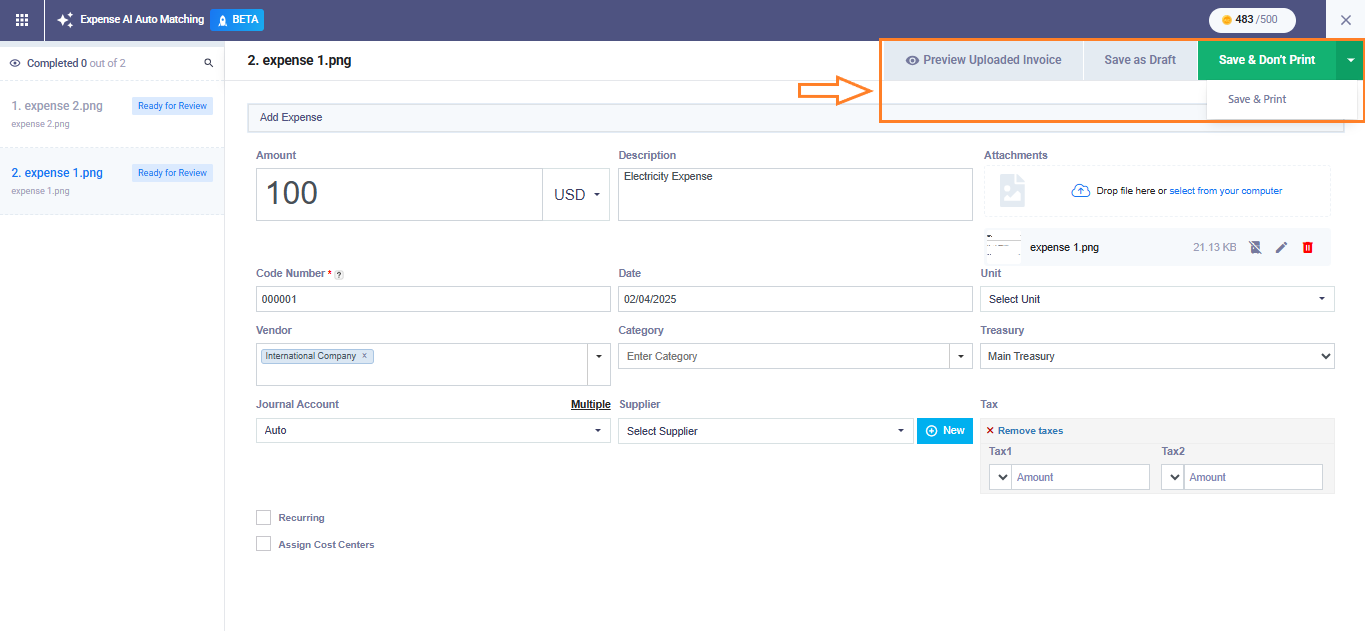Click the search icon in the expense list
Image resolution: width=1365 pixels, height=631 pixels.
[x=209, y=63]
